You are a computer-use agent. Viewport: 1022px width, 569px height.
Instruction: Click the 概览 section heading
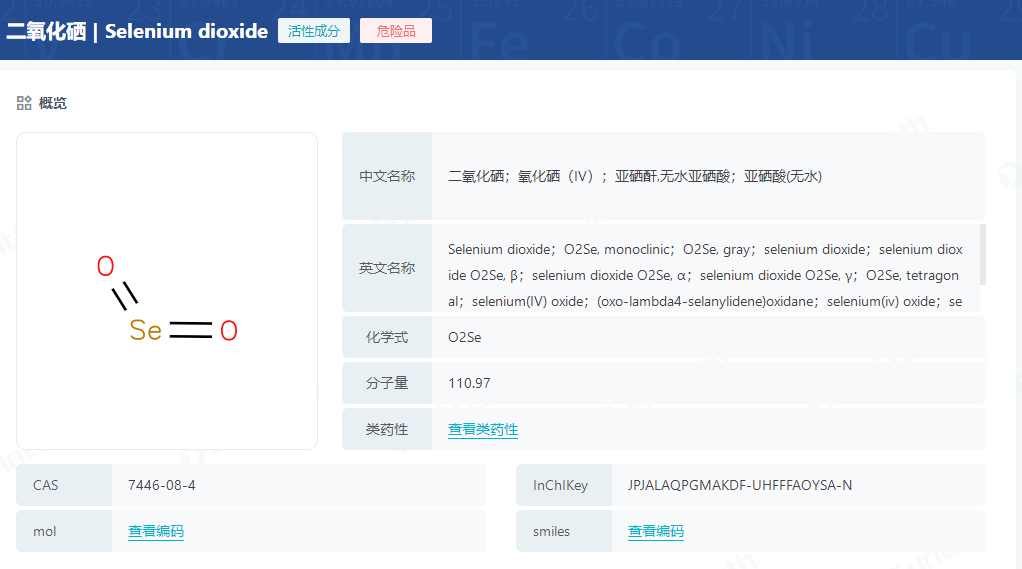(x=53, y=103)
